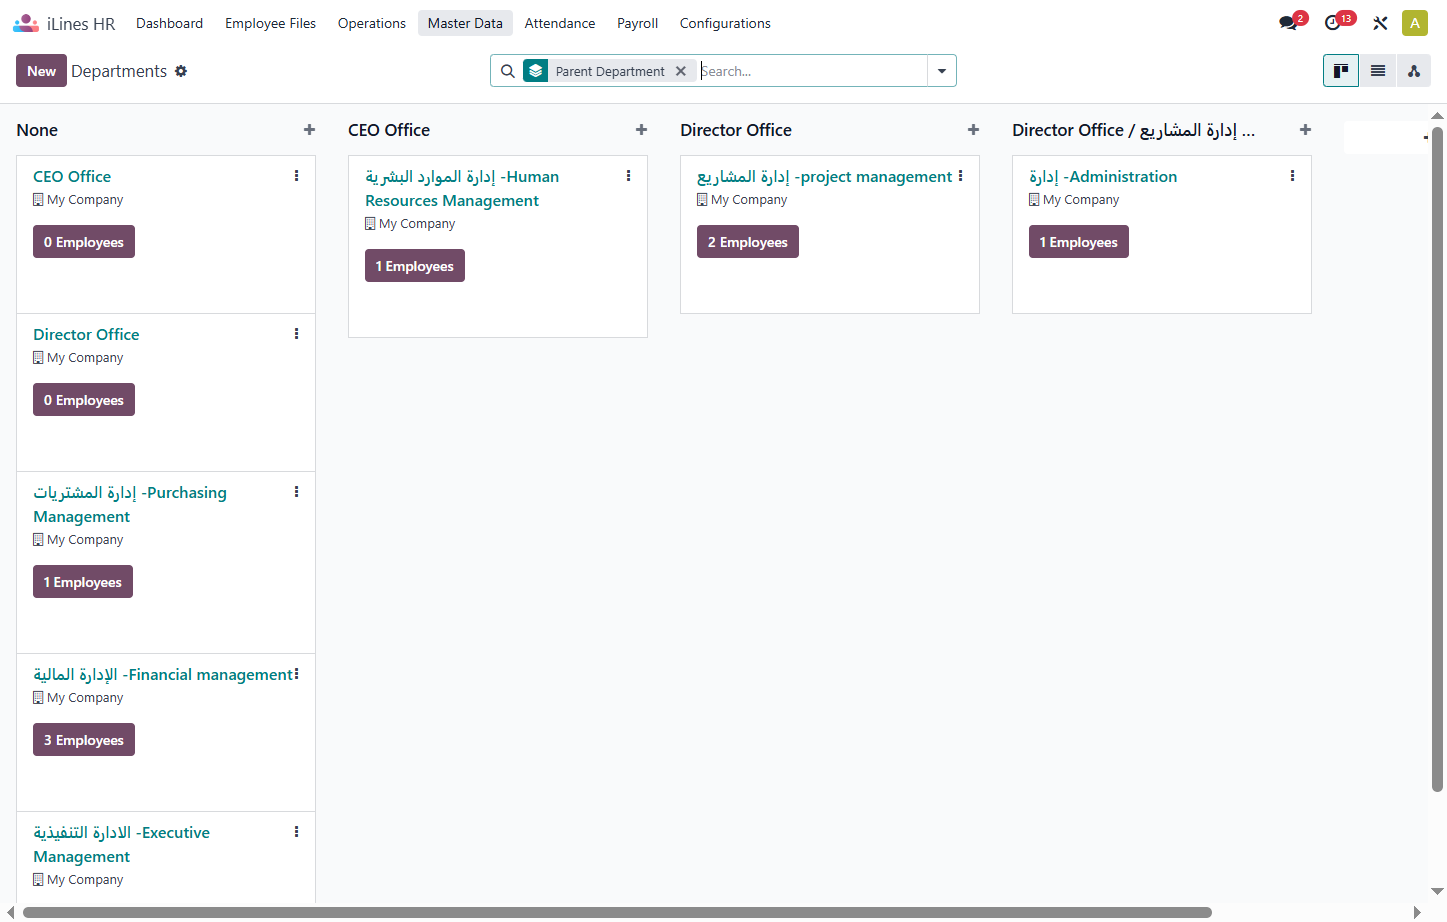Open options menu of the CEO Office card
Screen dimensions: 1447x922
click(296, 176)
